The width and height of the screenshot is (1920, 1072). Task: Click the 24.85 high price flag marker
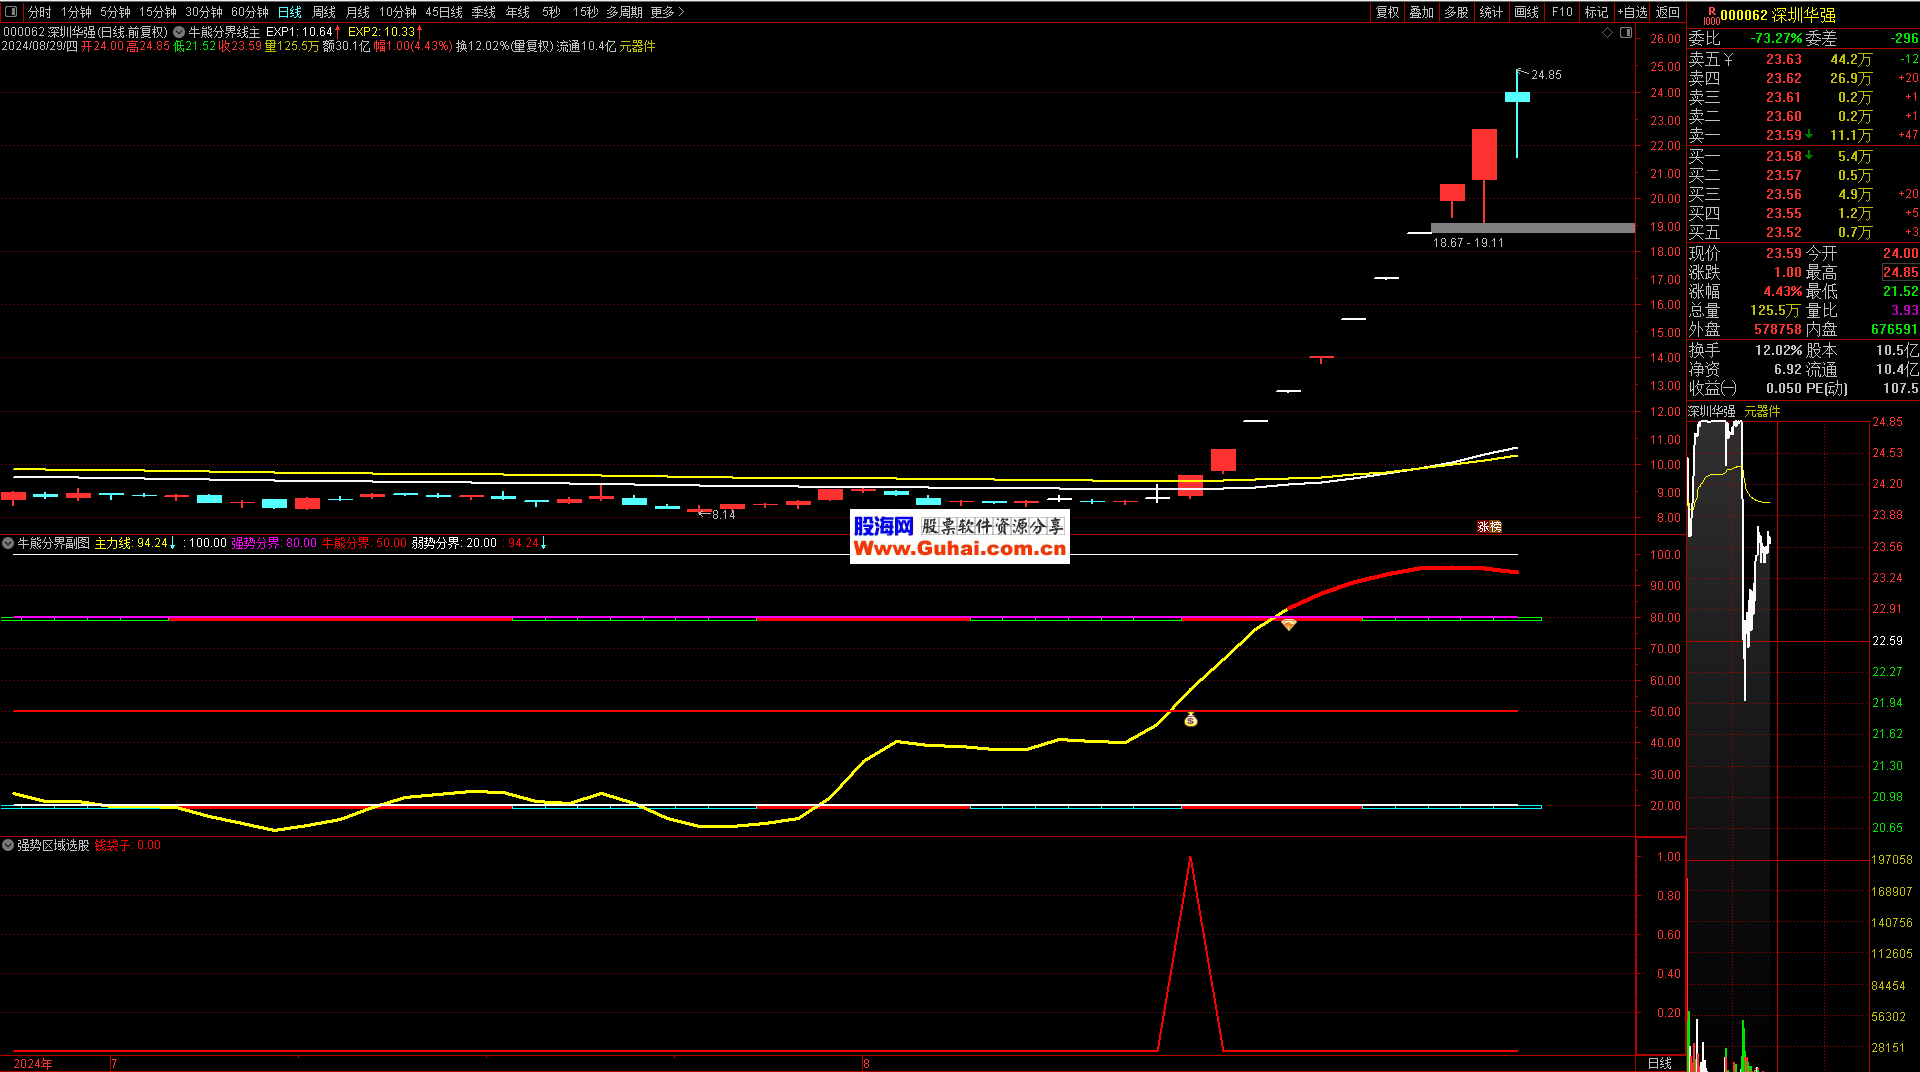[x=1523, y=73]
